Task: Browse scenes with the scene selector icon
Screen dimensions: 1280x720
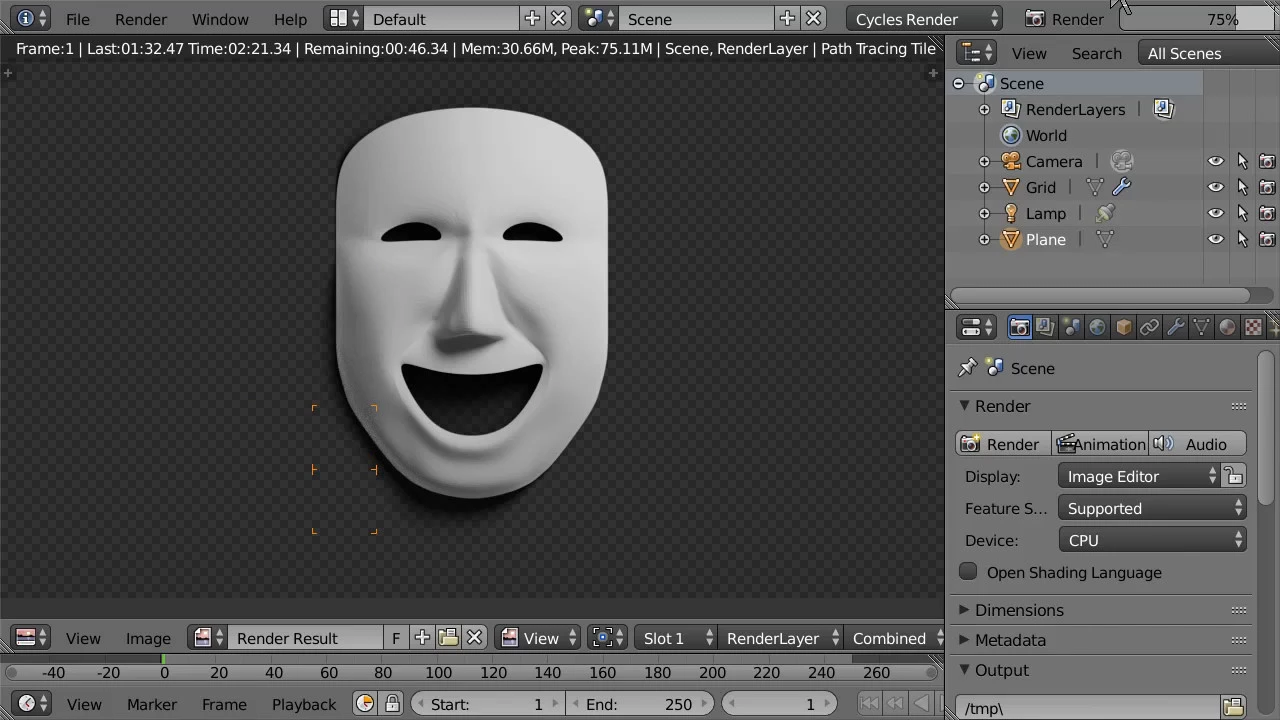Action: tap(597, 19)
